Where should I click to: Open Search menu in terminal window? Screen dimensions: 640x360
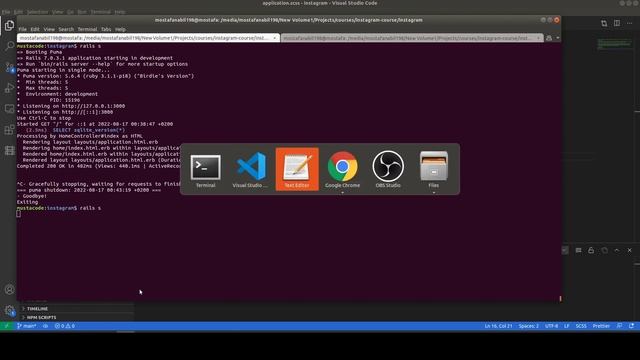(66, 29)
